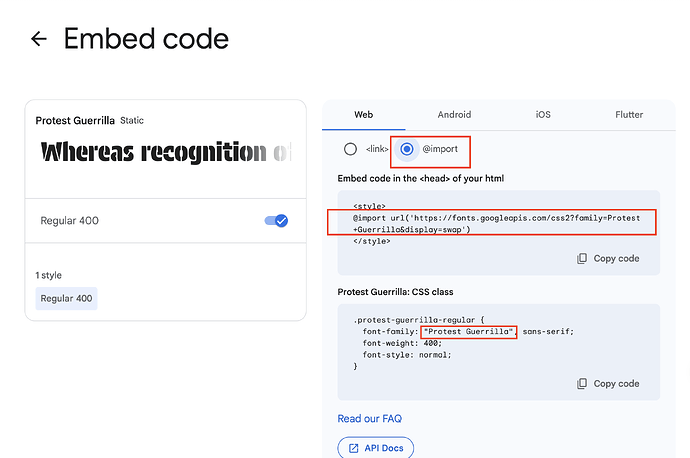Click the Protest Guerrilla font name heading

pyautogui.click(x=75, y=121)
